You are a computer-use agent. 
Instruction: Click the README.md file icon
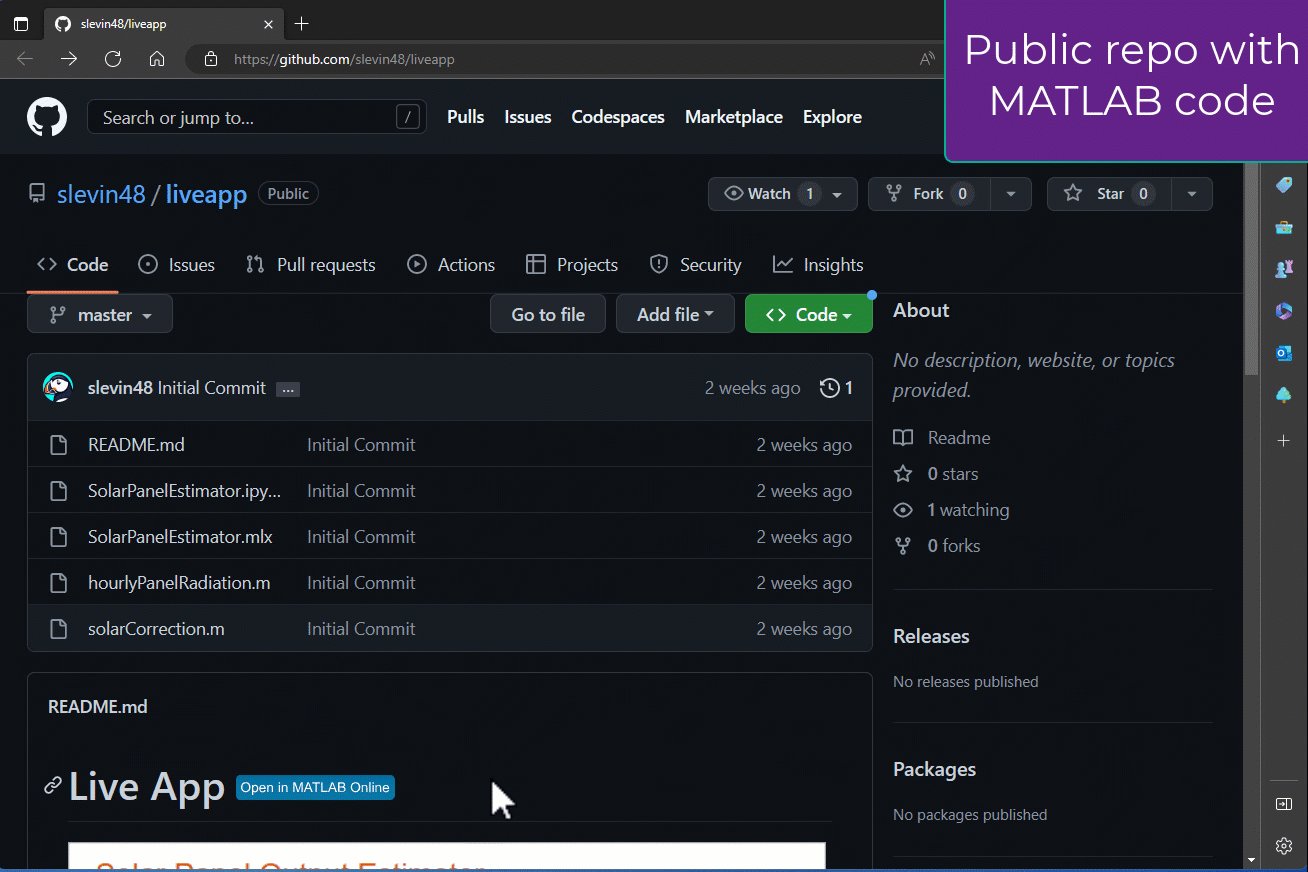click(58, 445)
